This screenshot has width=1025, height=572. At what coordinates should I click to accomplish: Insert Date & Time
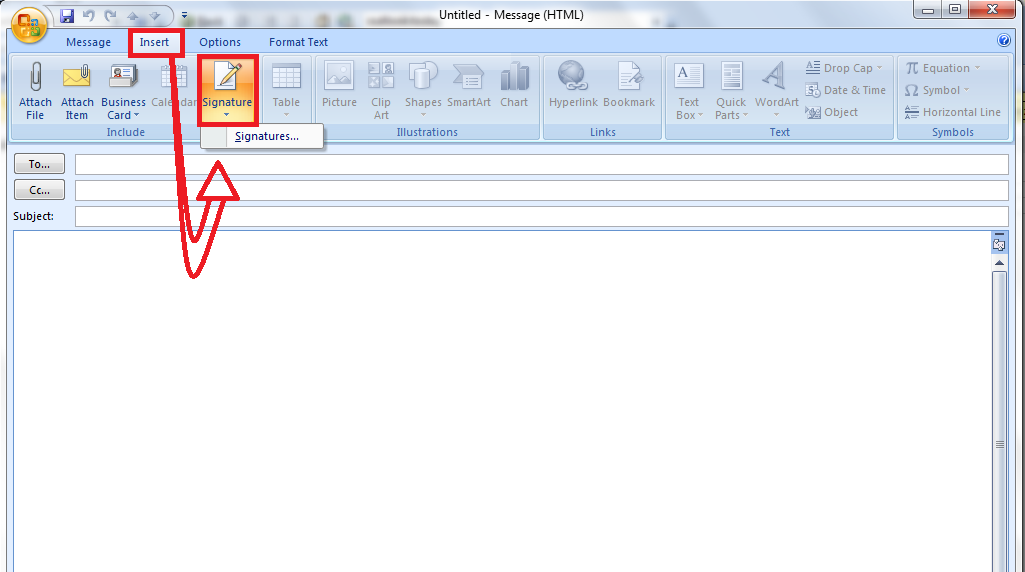click(846, 90)
